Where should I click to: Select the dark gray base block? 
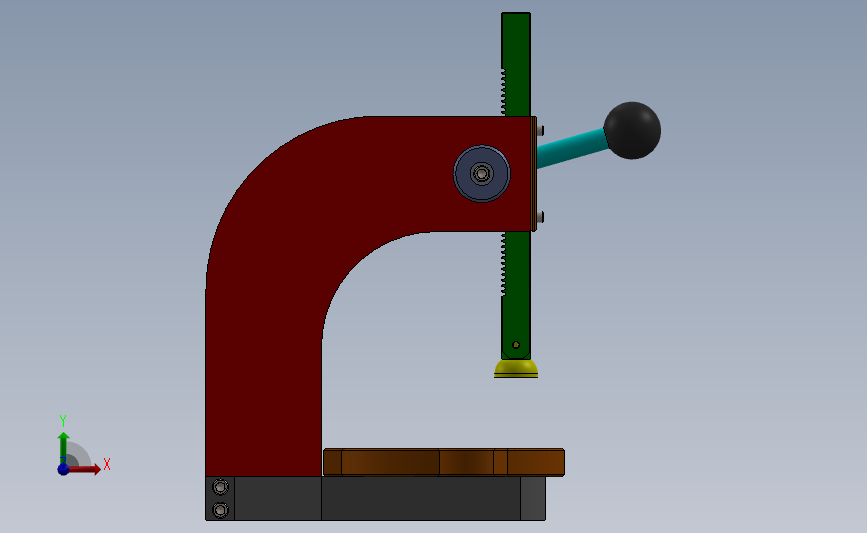click(x=376, y=498)
